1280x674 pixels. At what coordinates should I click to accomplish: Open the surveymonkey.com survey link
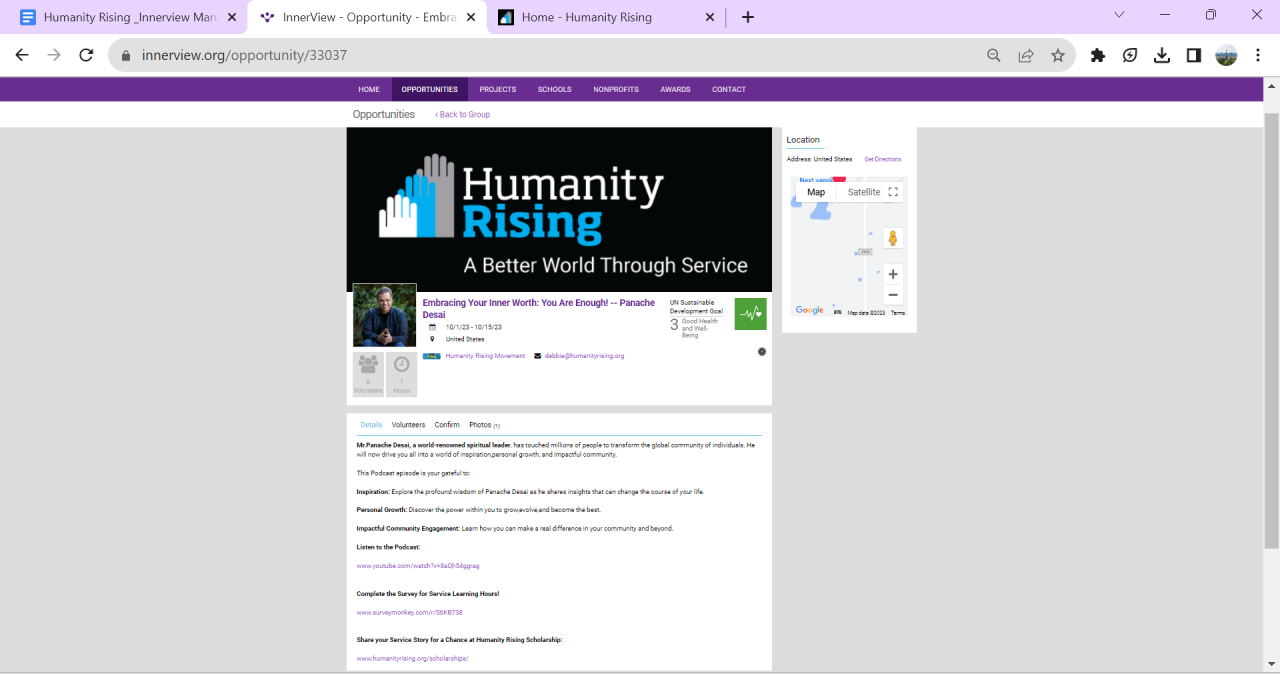click(410, 613)
